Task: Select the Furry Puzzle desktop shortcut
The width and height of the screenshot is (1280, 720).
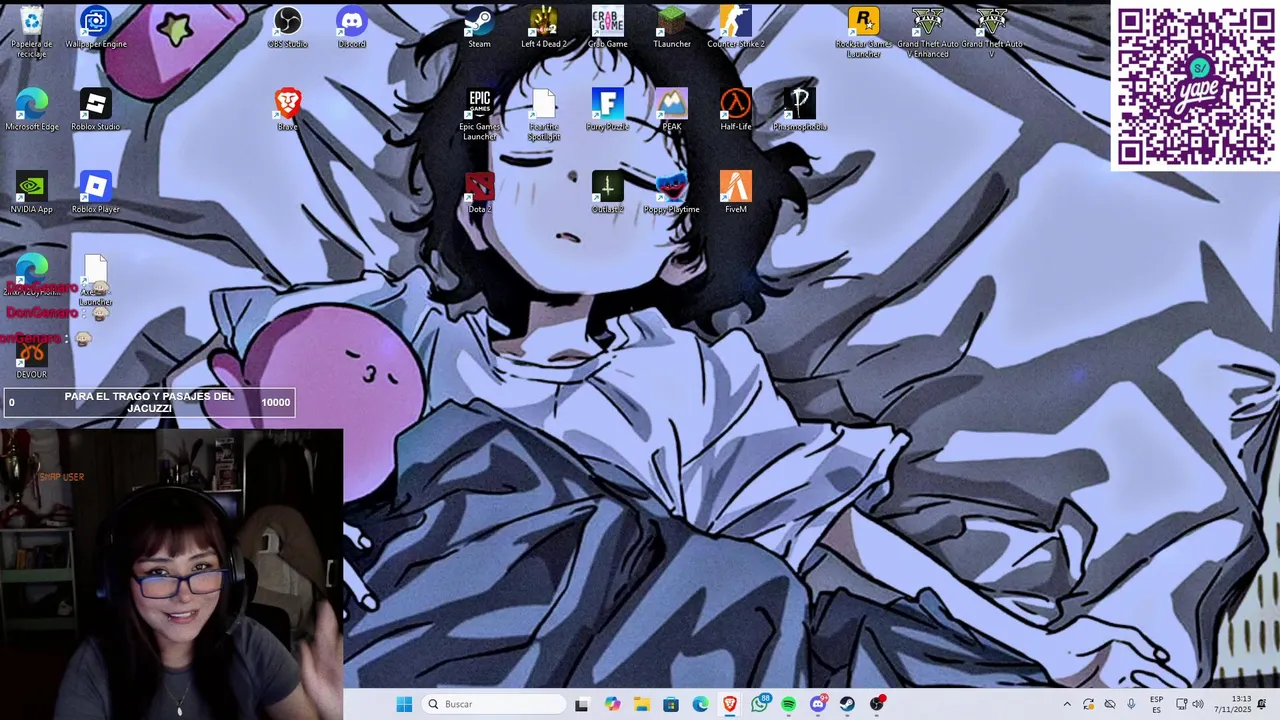Action: click(x=607, y=110)
